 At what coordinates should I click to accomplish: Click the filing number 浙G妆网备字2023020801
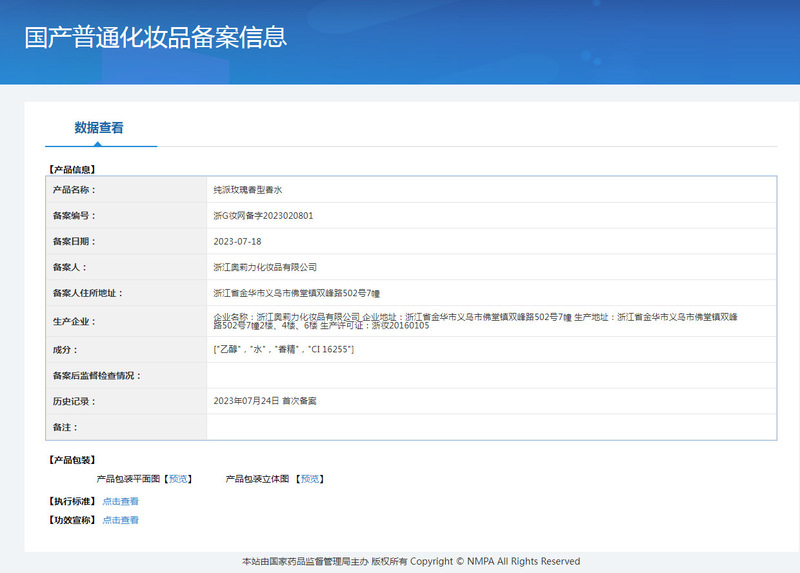pyautogui.click(x=263, y=215)
